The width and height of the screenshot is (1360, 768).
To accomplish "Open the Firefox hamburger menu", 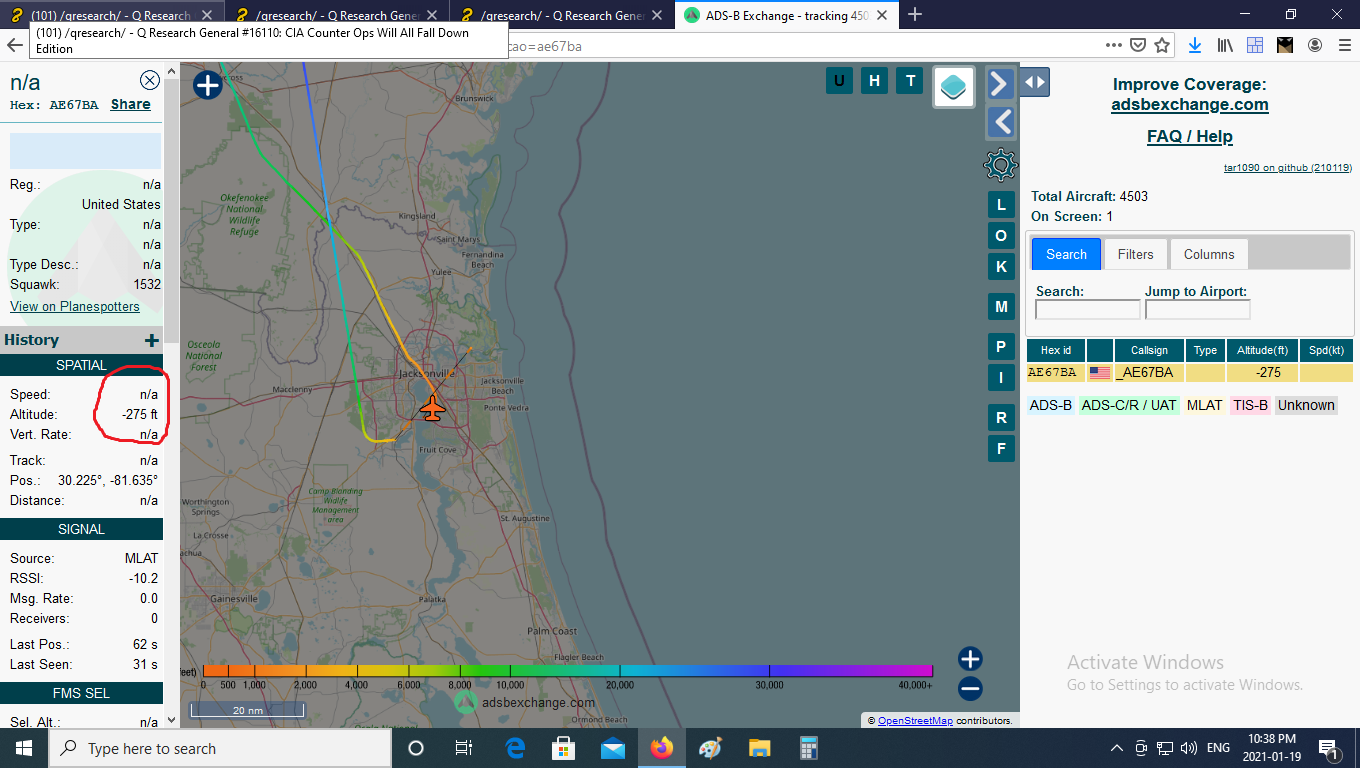I will [1345, 45].
